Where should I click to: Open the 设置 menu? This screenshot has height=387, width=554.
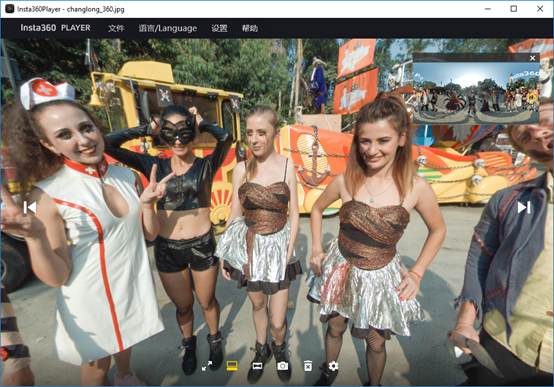(x=219, y=28)
